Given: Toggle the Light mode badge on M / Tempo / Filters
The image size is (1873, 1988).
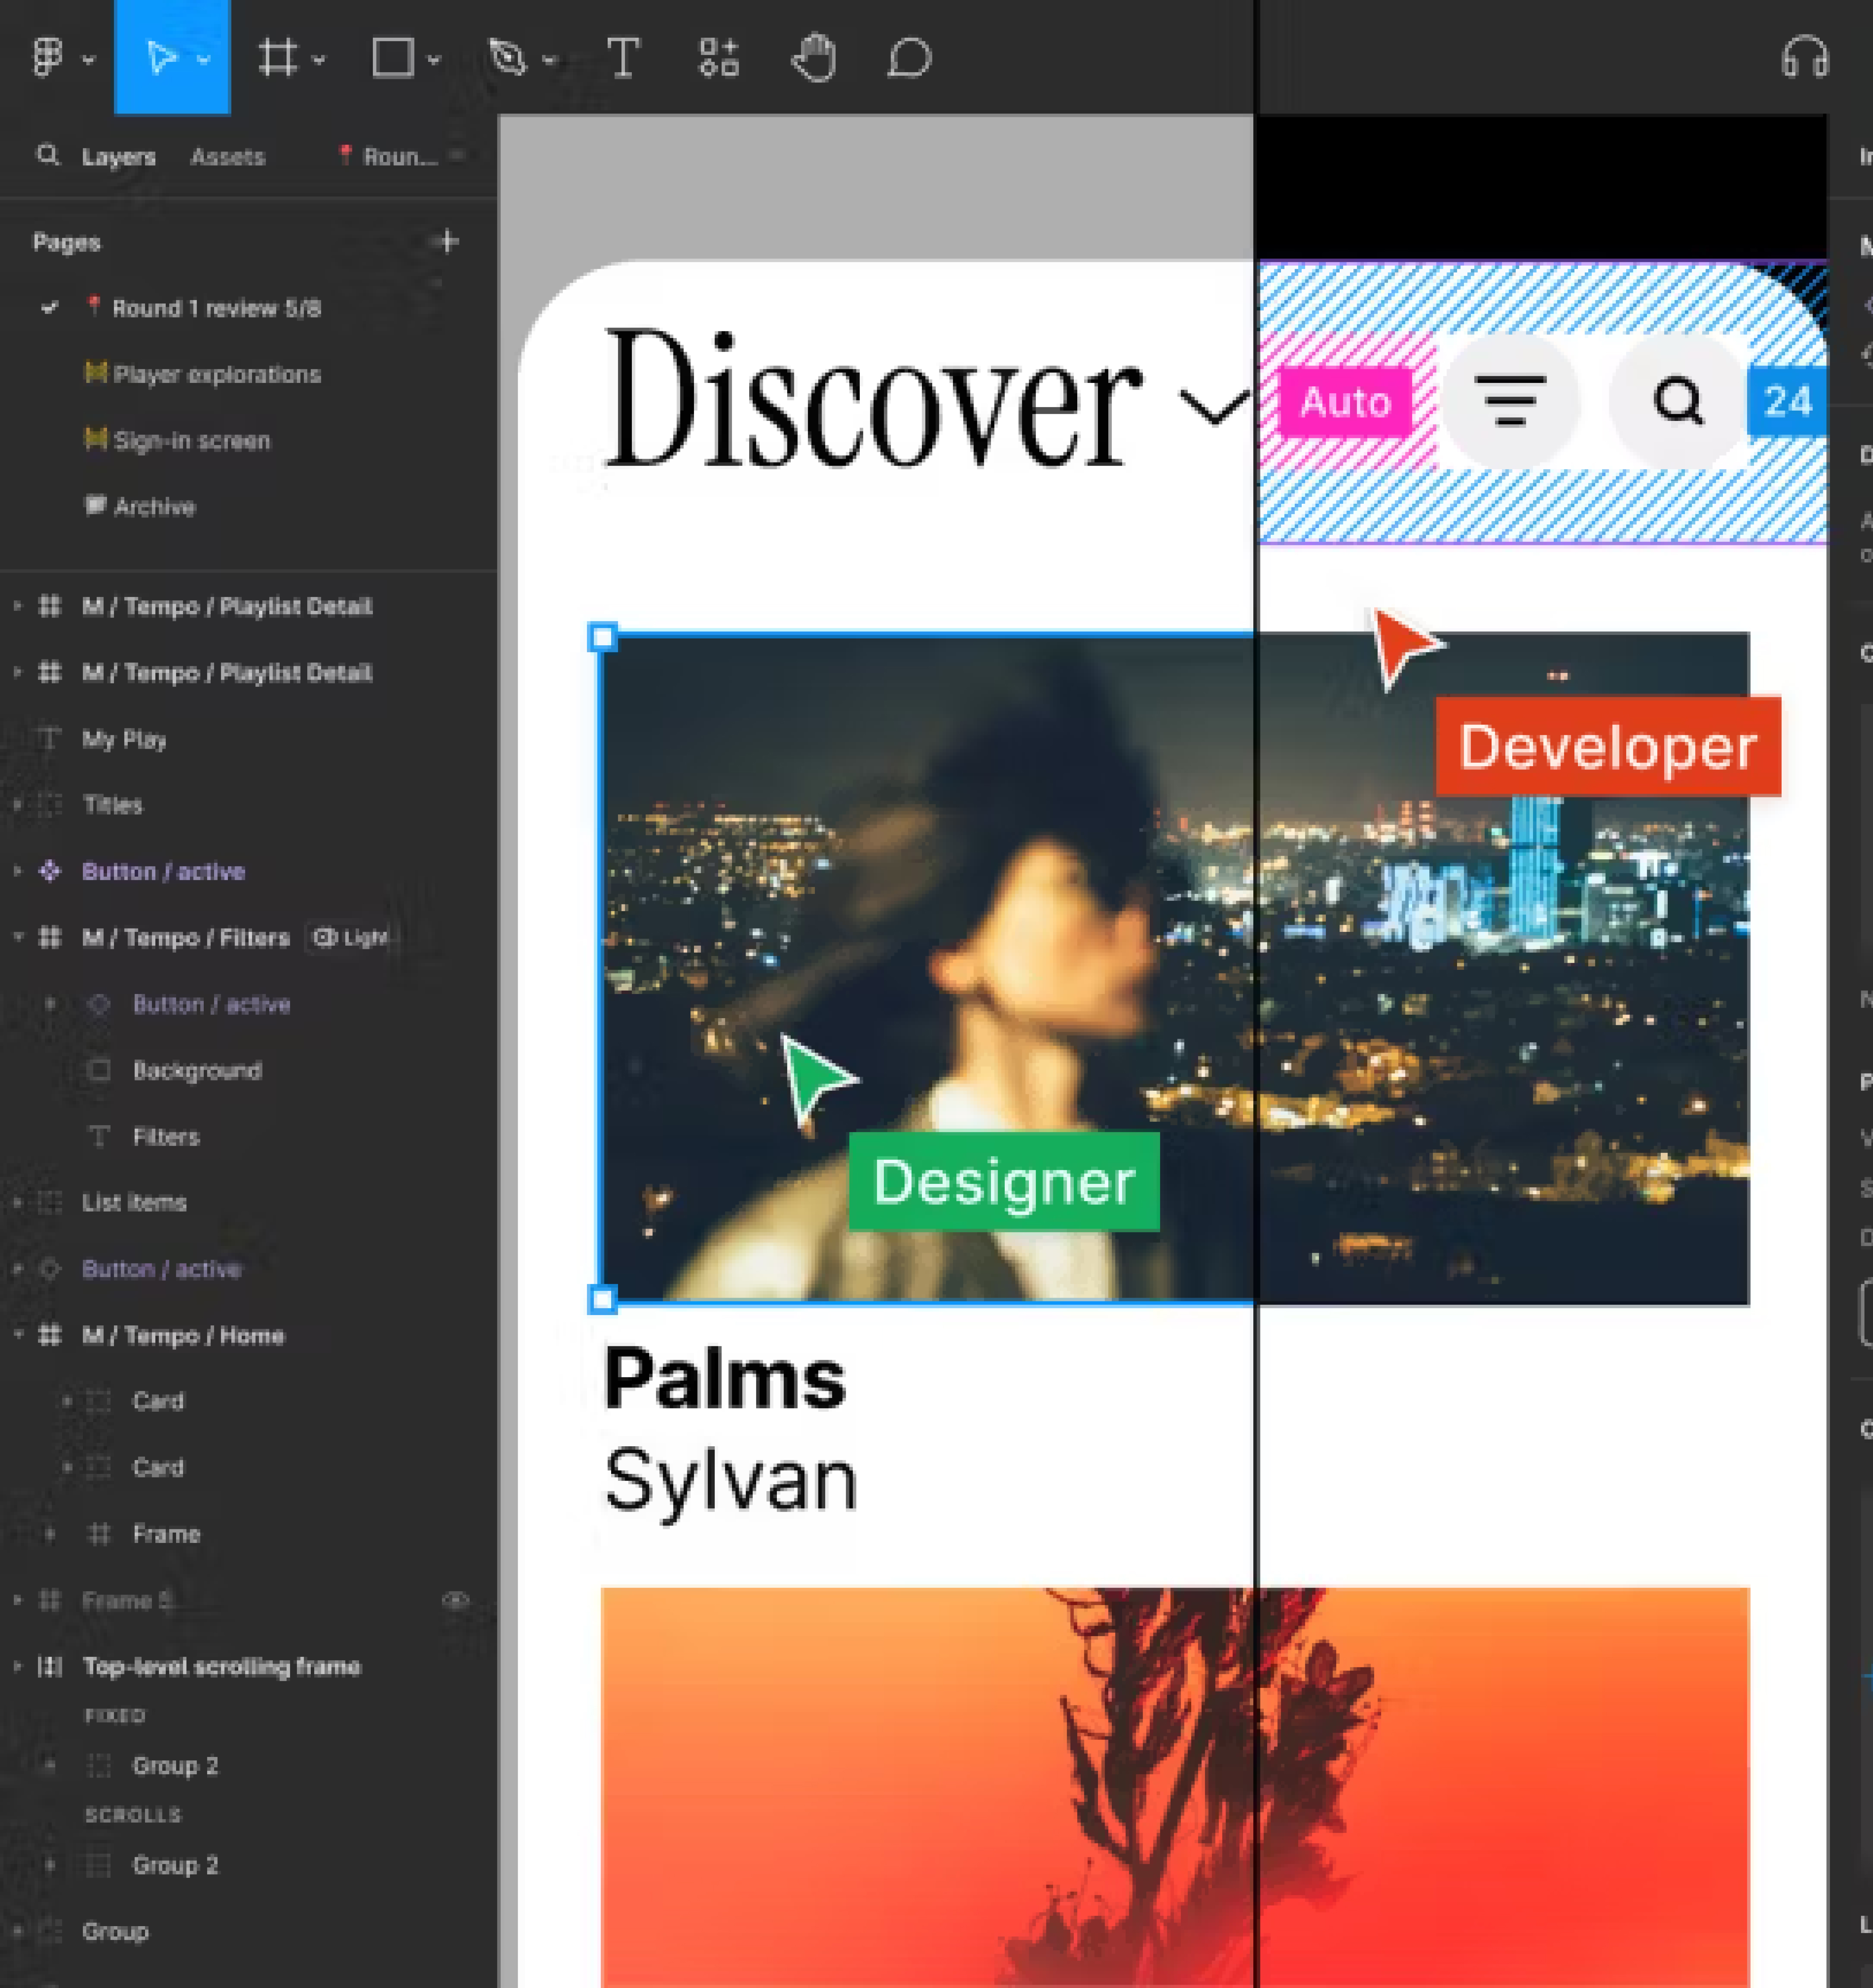Looking at the screenshot, I should pyautogui.click(x=350, y=937).
